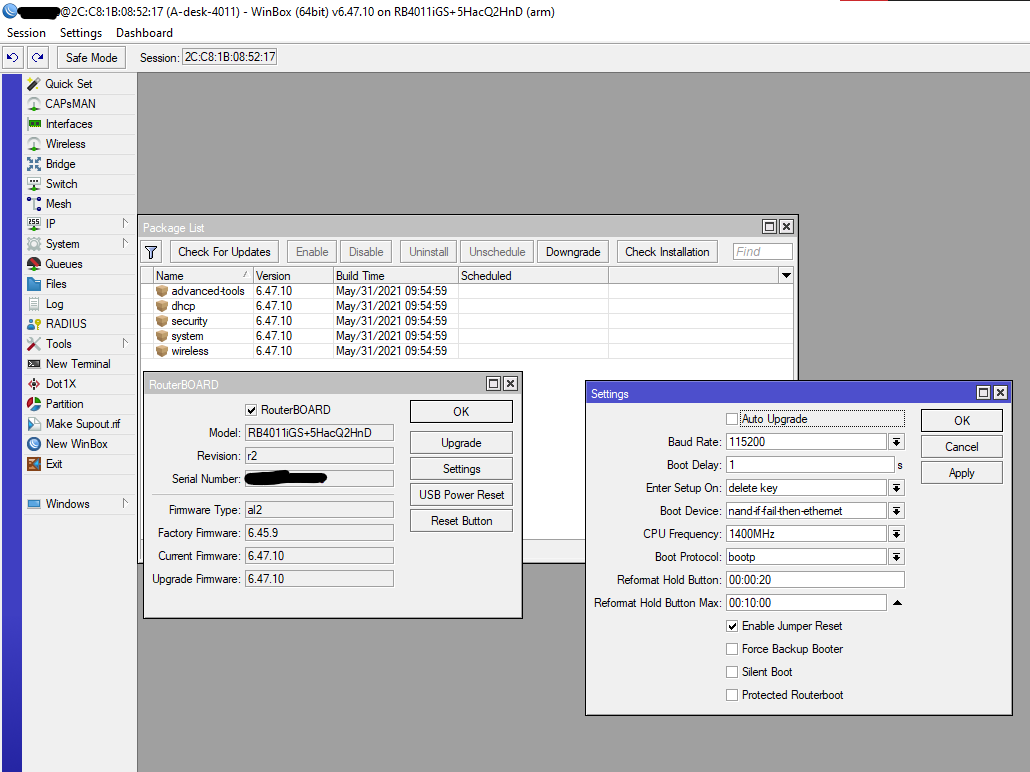Open Boot Protocol dropdown

(x=897, y=557)
